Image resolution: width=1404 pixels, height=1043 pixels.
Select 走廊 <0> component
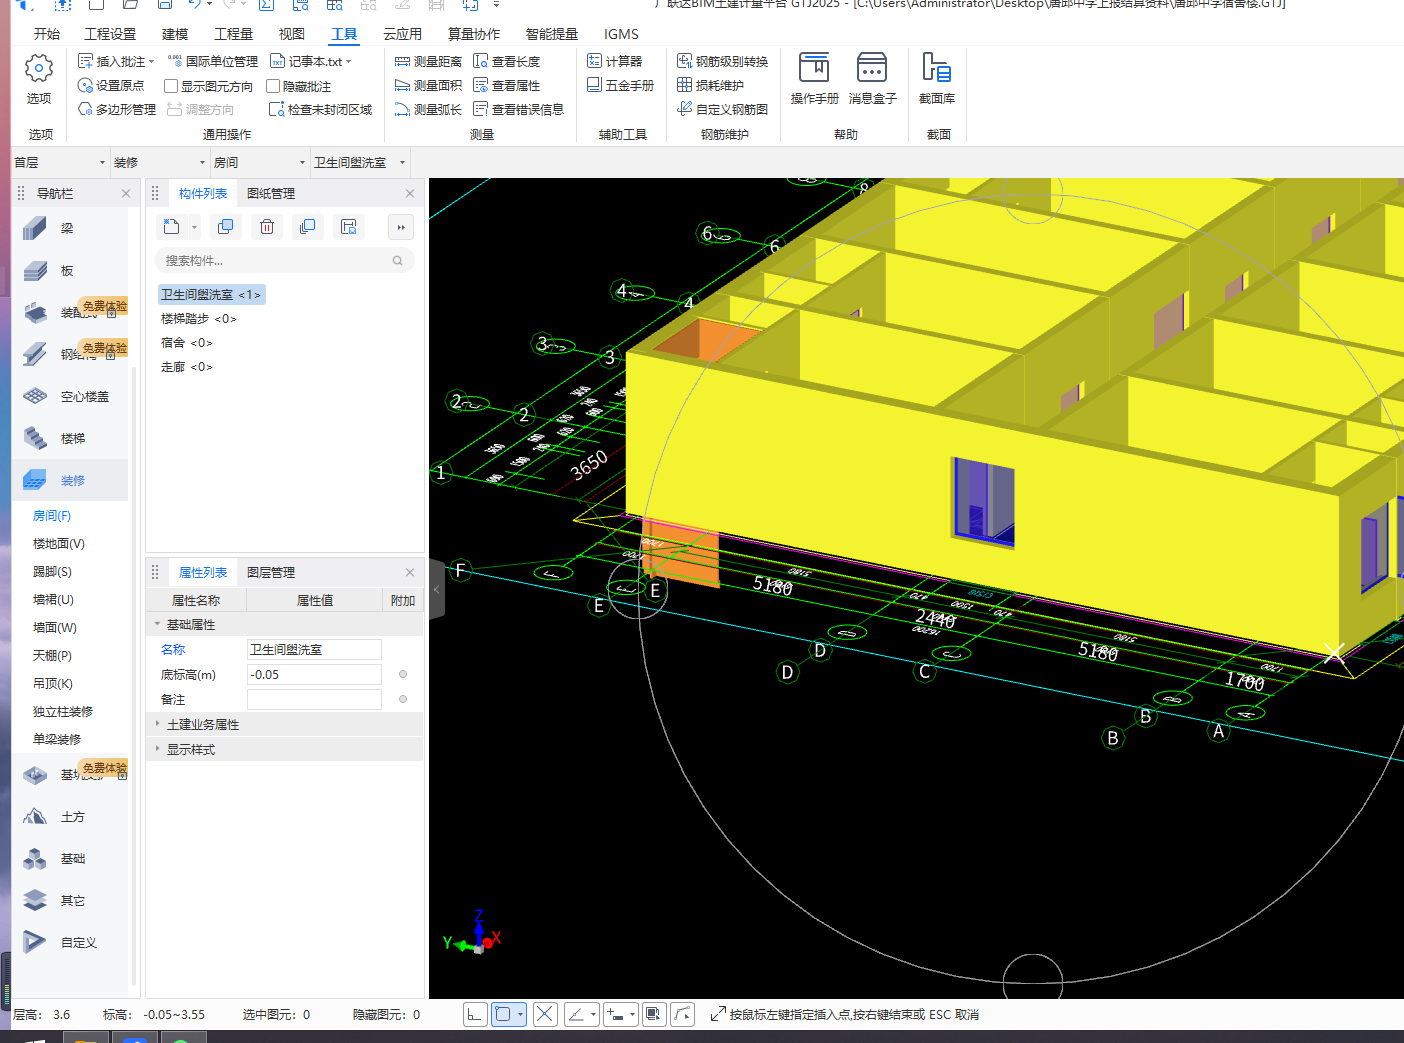point(187,366)
